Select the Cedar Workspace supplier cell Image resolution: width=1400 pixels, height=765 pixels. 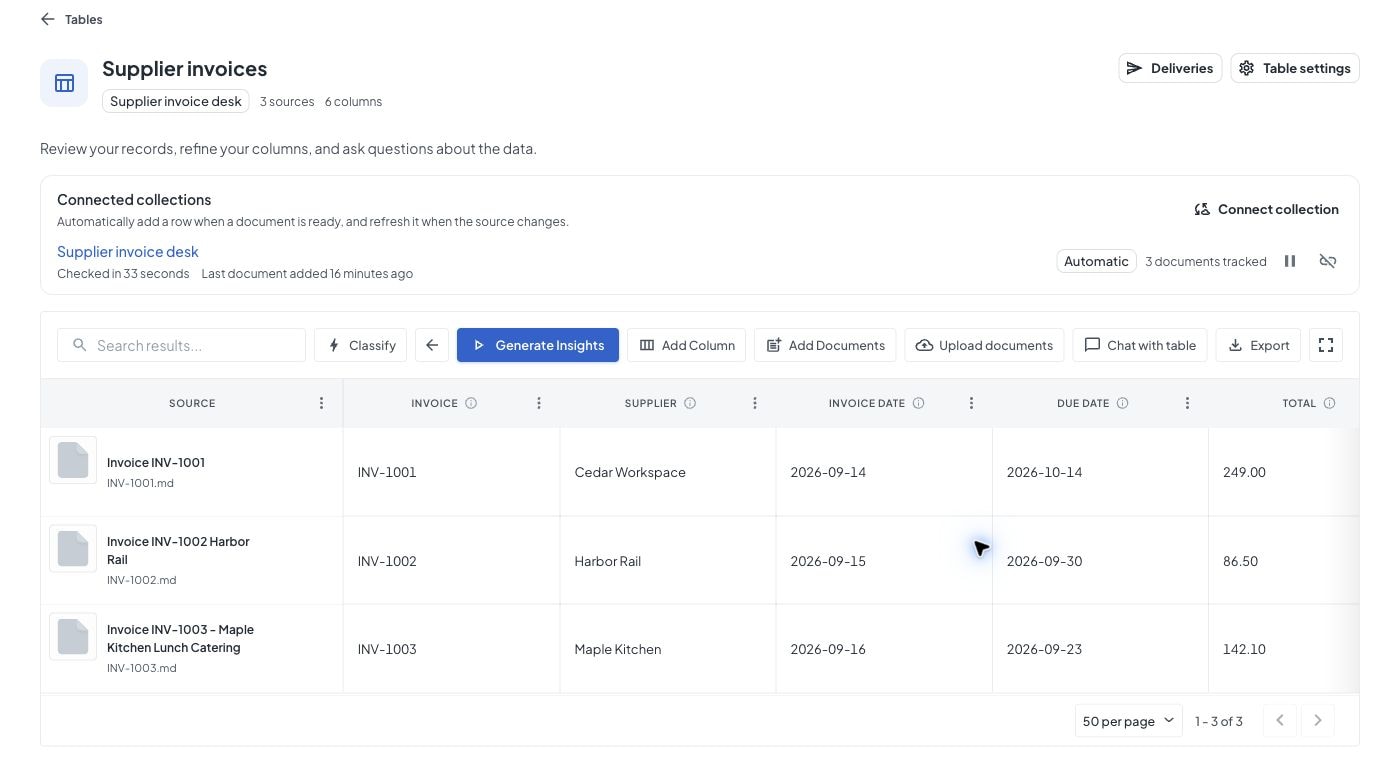pyautogui.click(x=668, y=472)
